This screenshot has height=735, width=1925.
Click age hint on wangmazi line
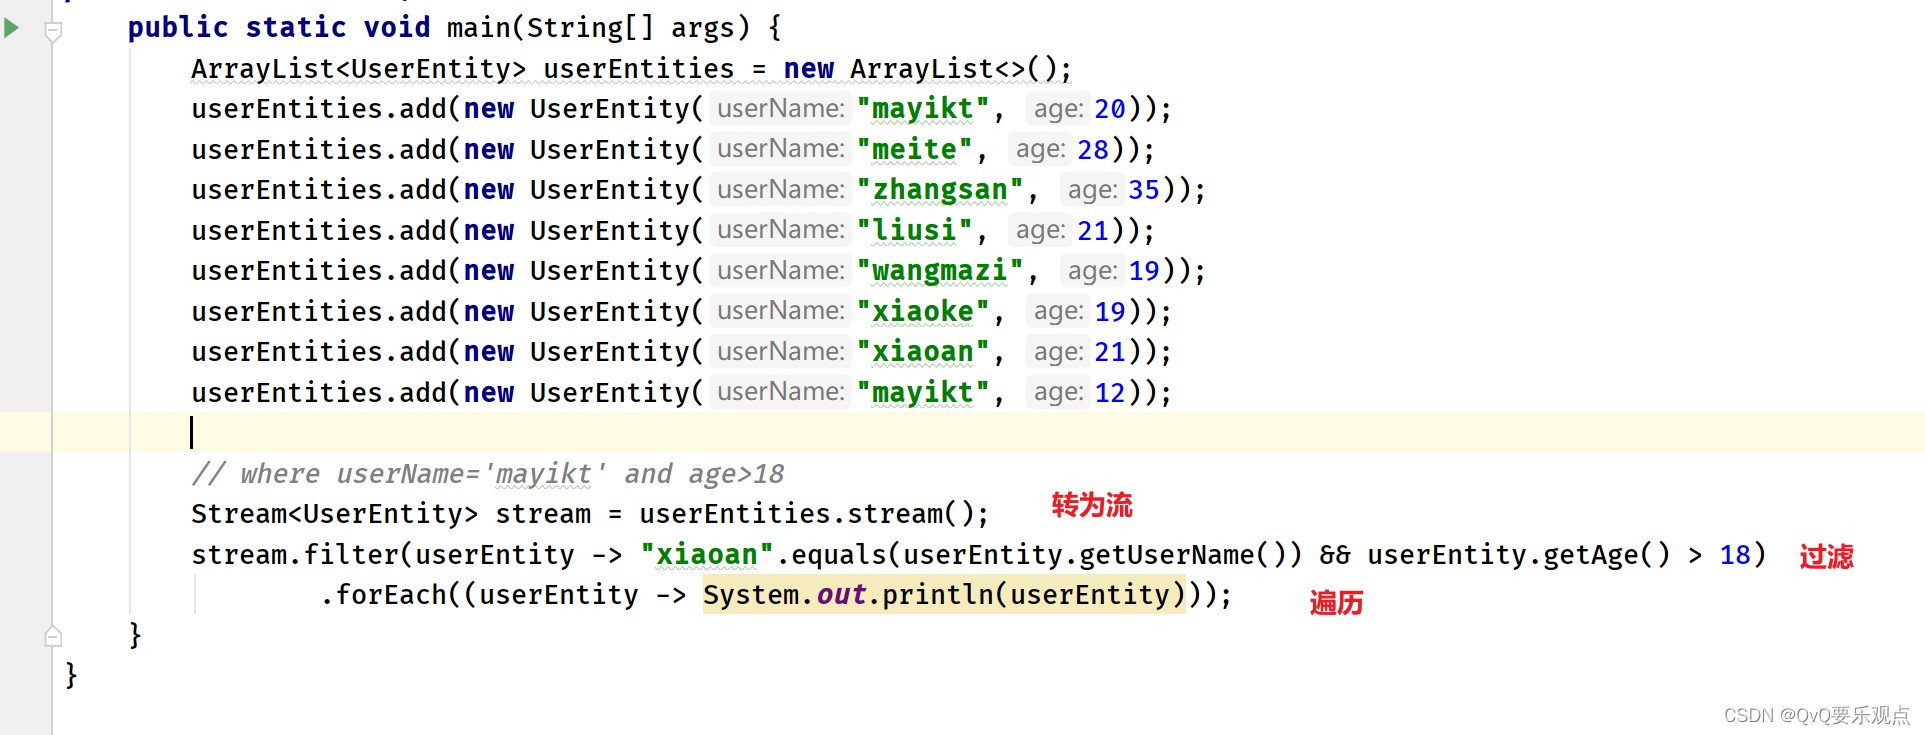1092,270
